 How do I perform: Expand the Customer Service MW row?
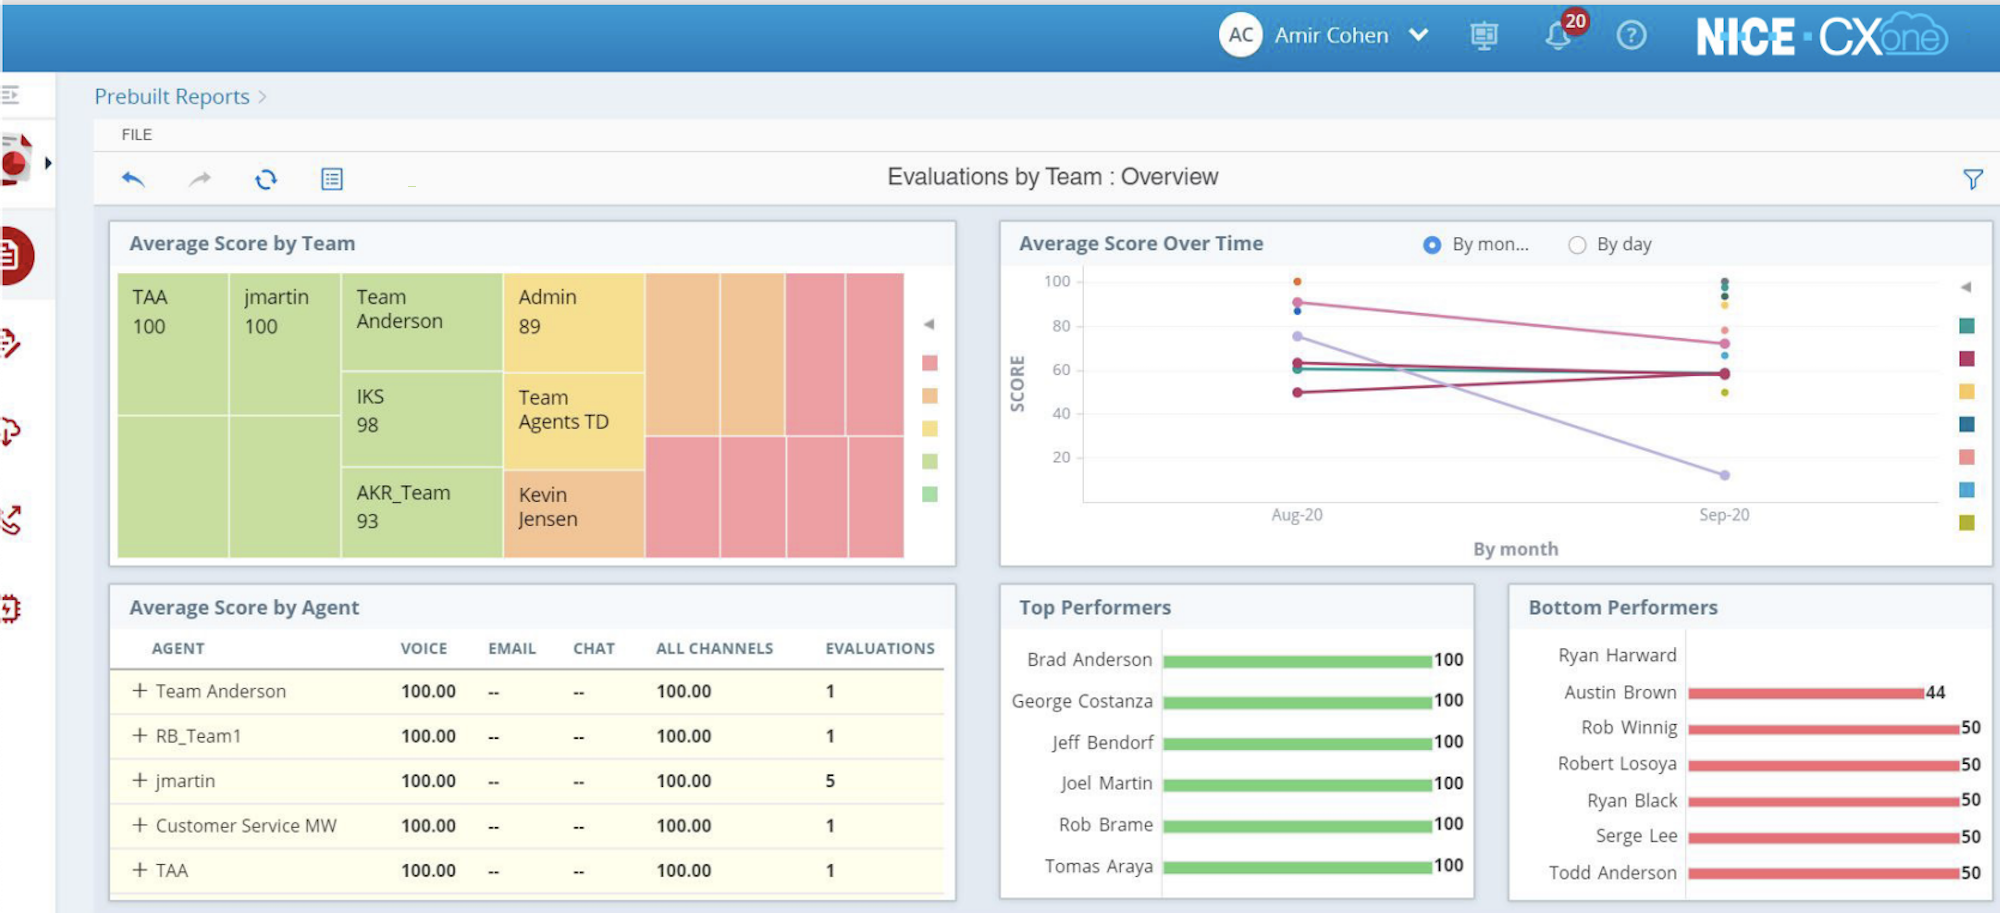140,825
